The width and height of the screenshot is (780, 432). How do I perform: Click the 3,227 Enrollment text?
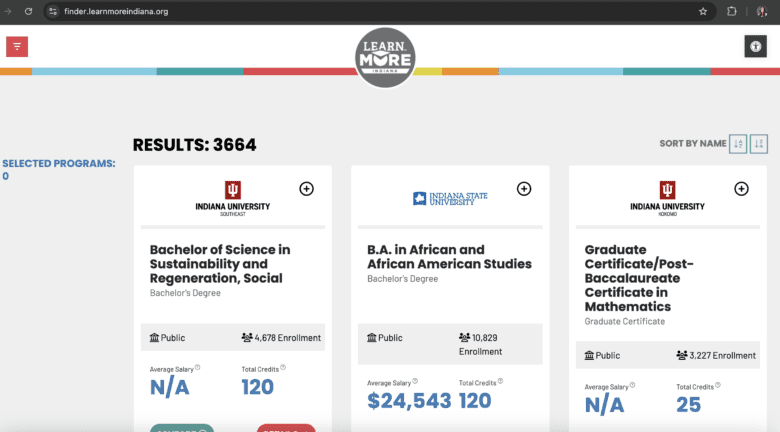722,355
